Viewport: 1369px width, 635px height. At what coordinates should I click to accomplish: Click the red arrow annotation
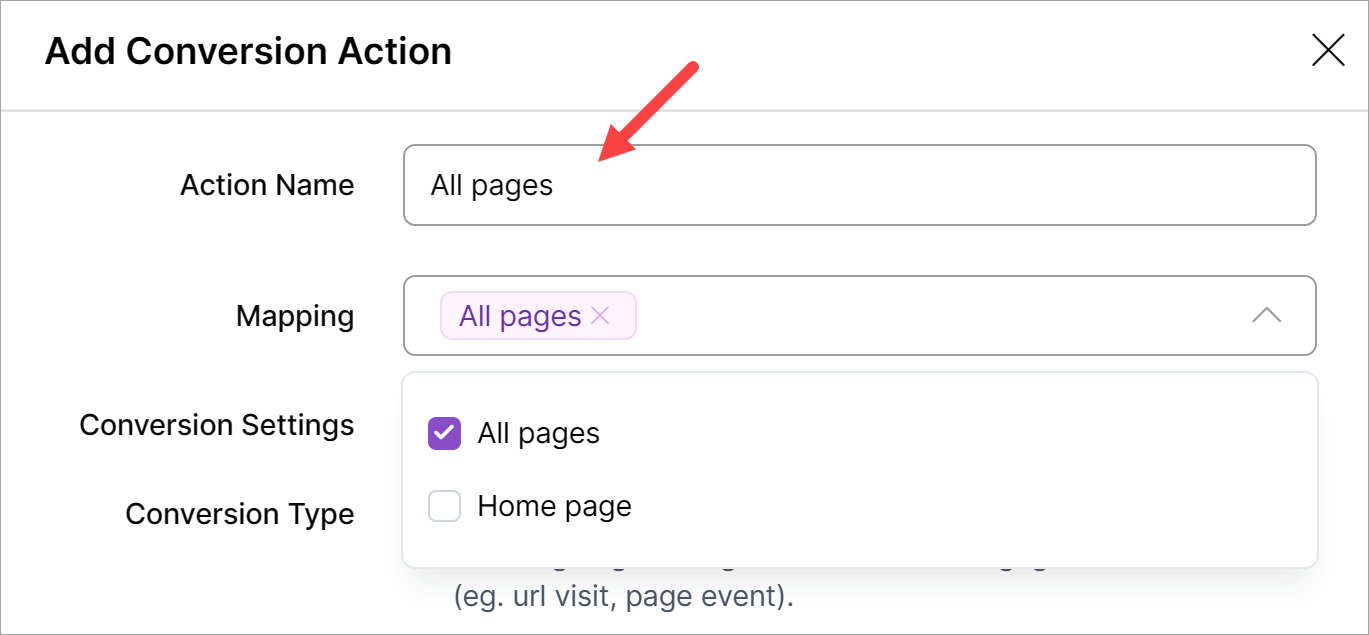[x=648, y=110]
